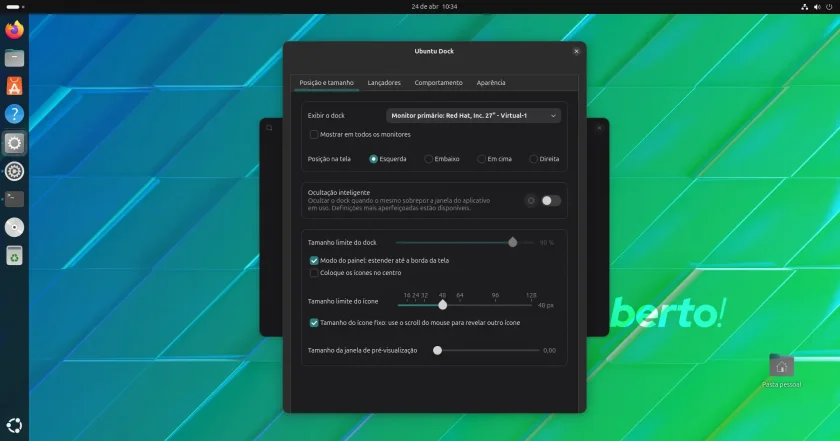Click the 64 mark on icon size scale
Screen dimensions: 840x441
pos(460,295)
